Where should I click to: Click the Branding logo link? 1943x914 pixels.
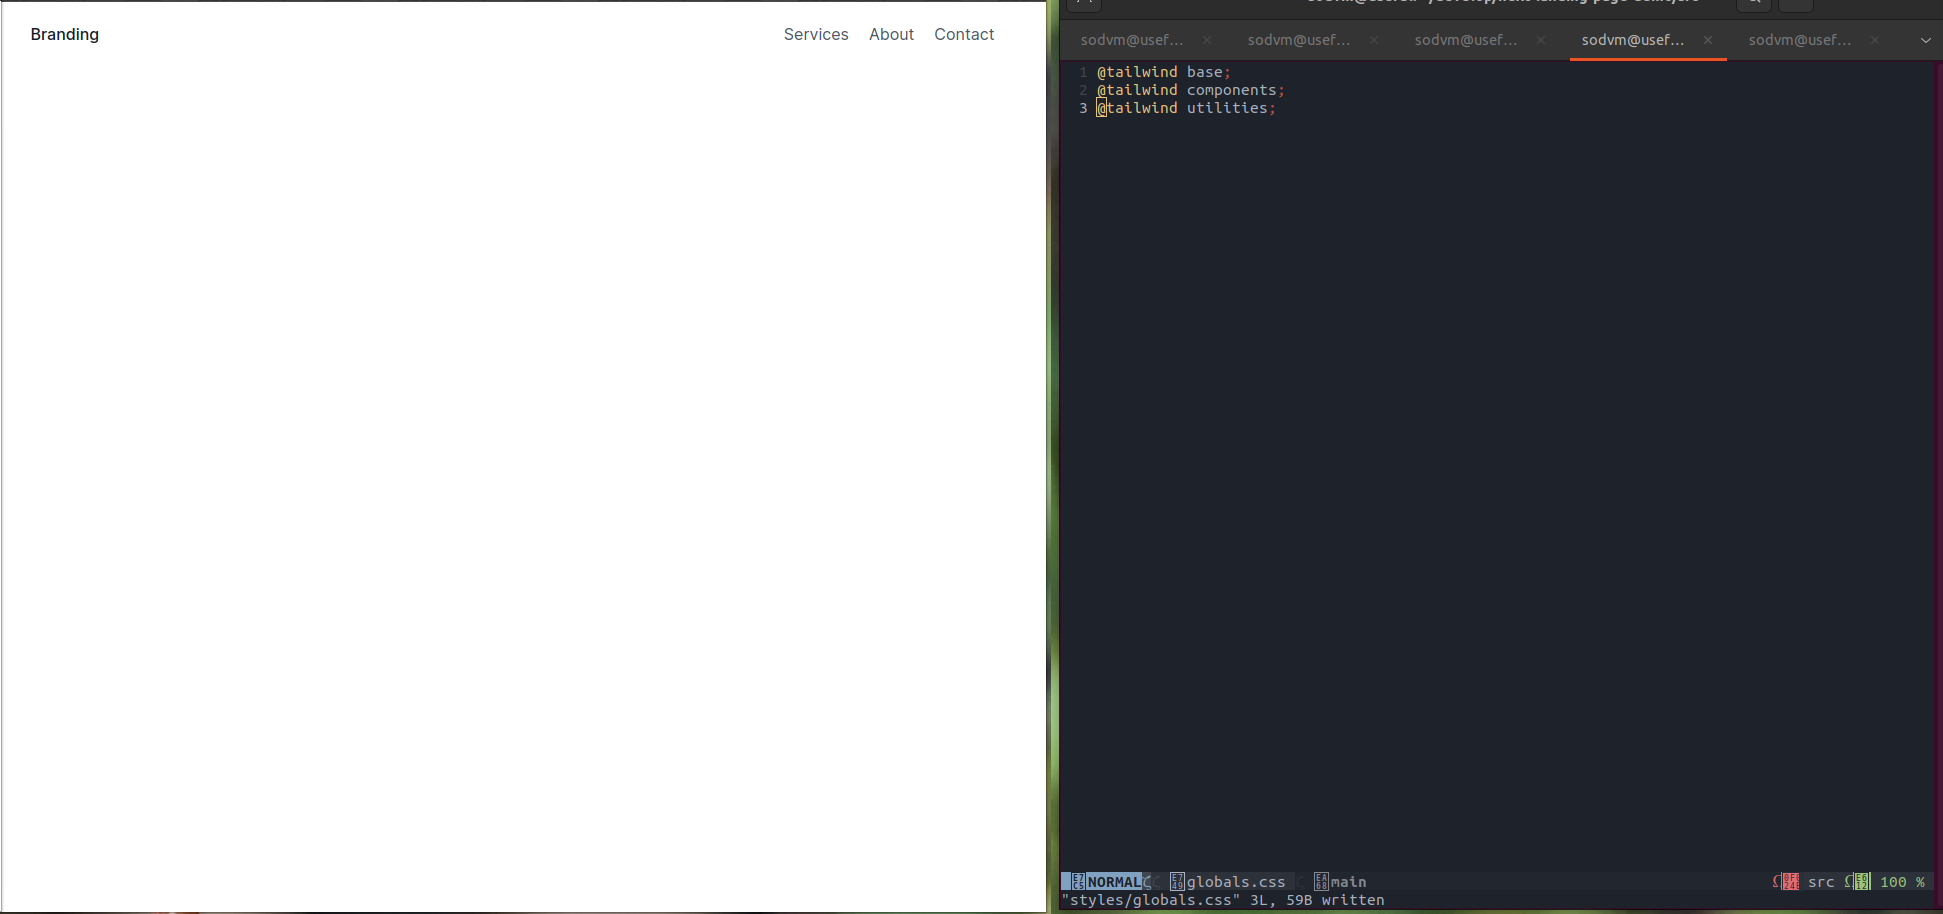click(x=65, y=34)
